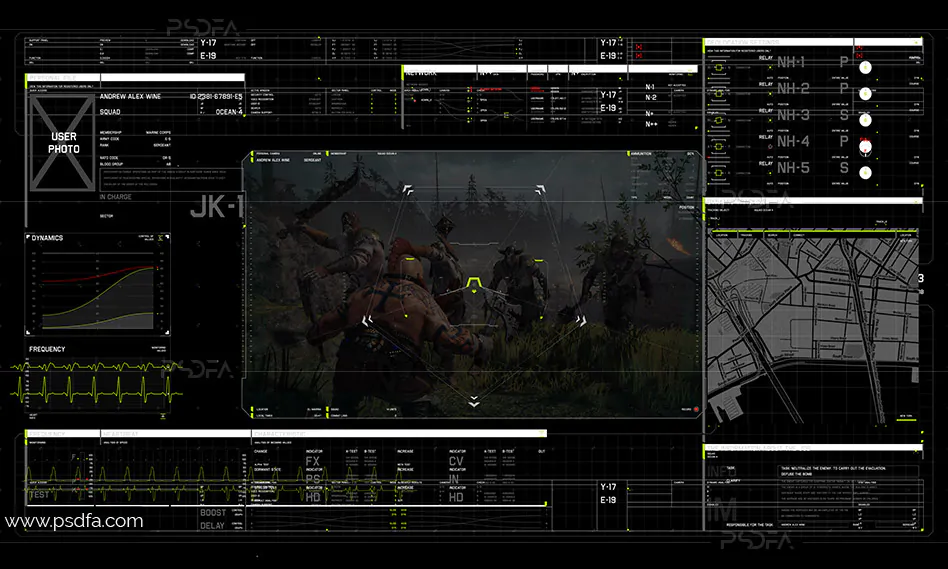Click the white dial in the NH-5 row
Image resolution: width=948 pixels, height=569 pixels.
pos(865,173)
